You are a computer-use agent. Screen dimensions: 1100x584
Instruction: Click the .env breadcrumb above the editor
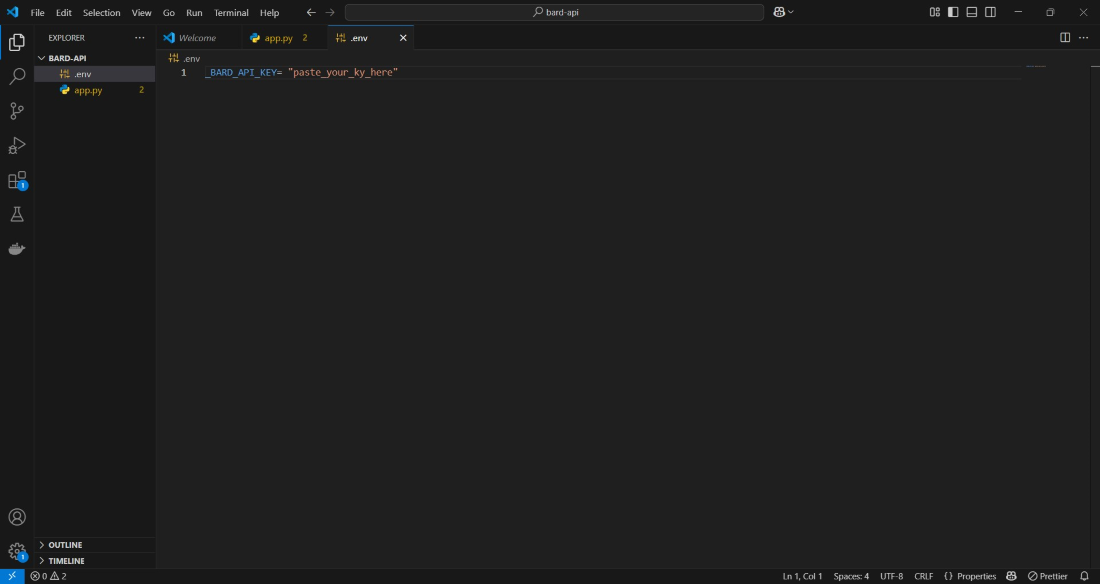(185, 58)
